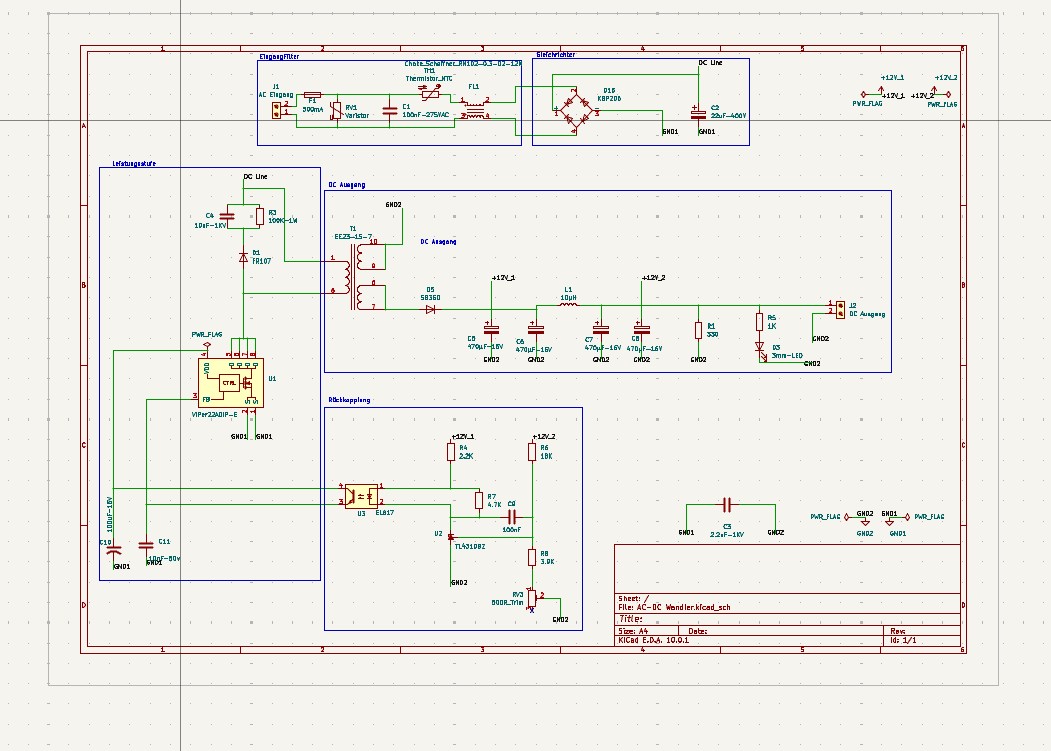
Task: Select the RV1 varistor symbol
Action: click(337, 111)
